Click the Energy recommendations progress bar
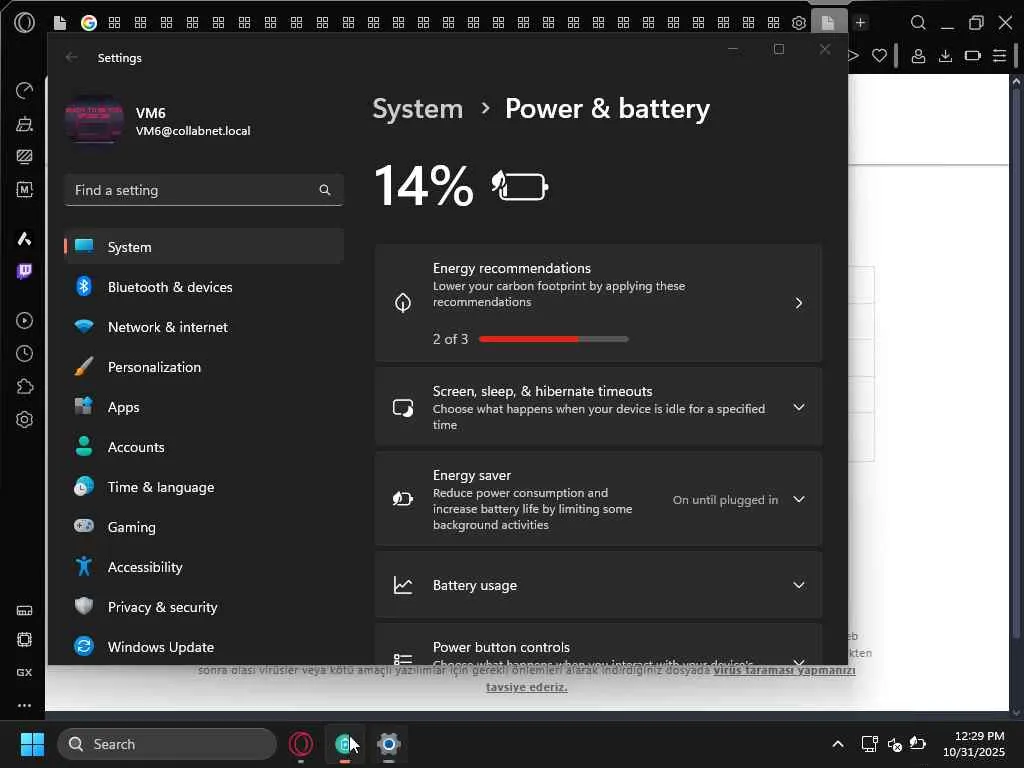The height and width of the screenshot is (768, 1024). point(553,339)
